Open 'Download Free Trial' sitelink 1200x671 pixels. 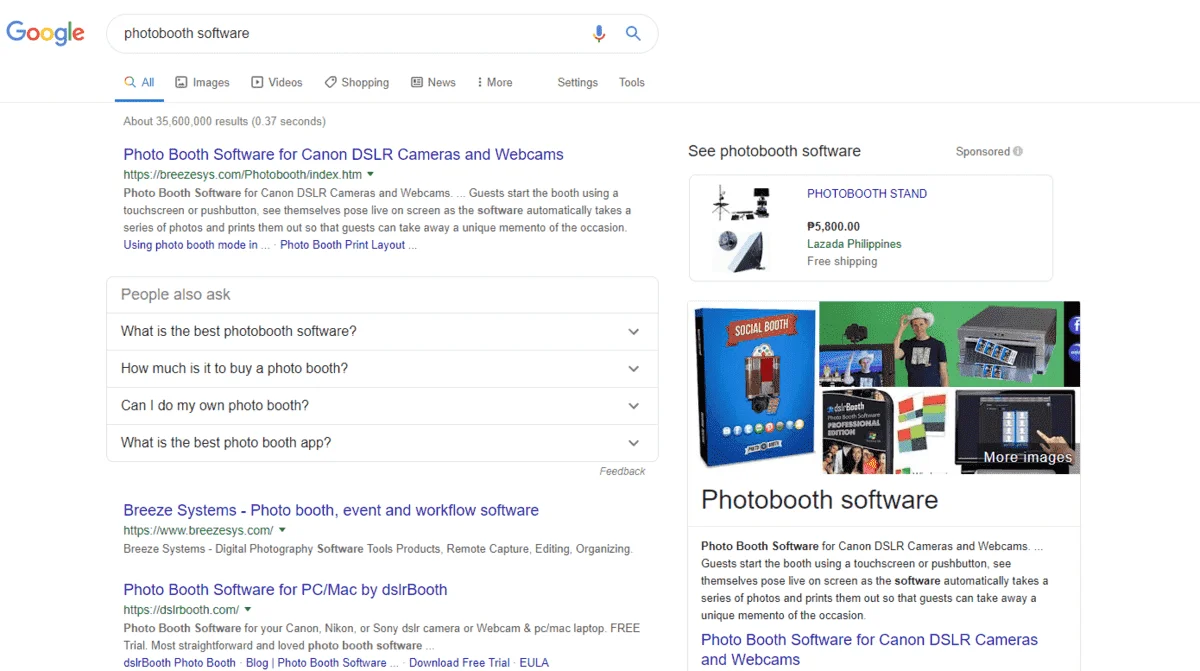coord(459,663)
